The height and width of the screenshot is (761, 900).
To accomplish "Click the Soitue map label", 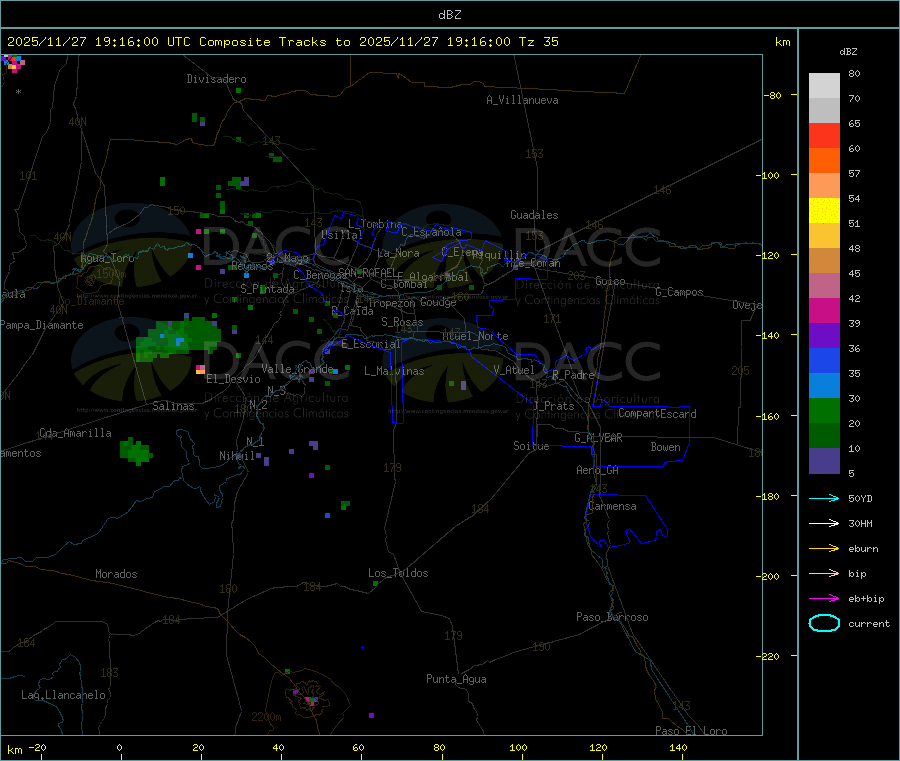I will click(x=531, y=446).
